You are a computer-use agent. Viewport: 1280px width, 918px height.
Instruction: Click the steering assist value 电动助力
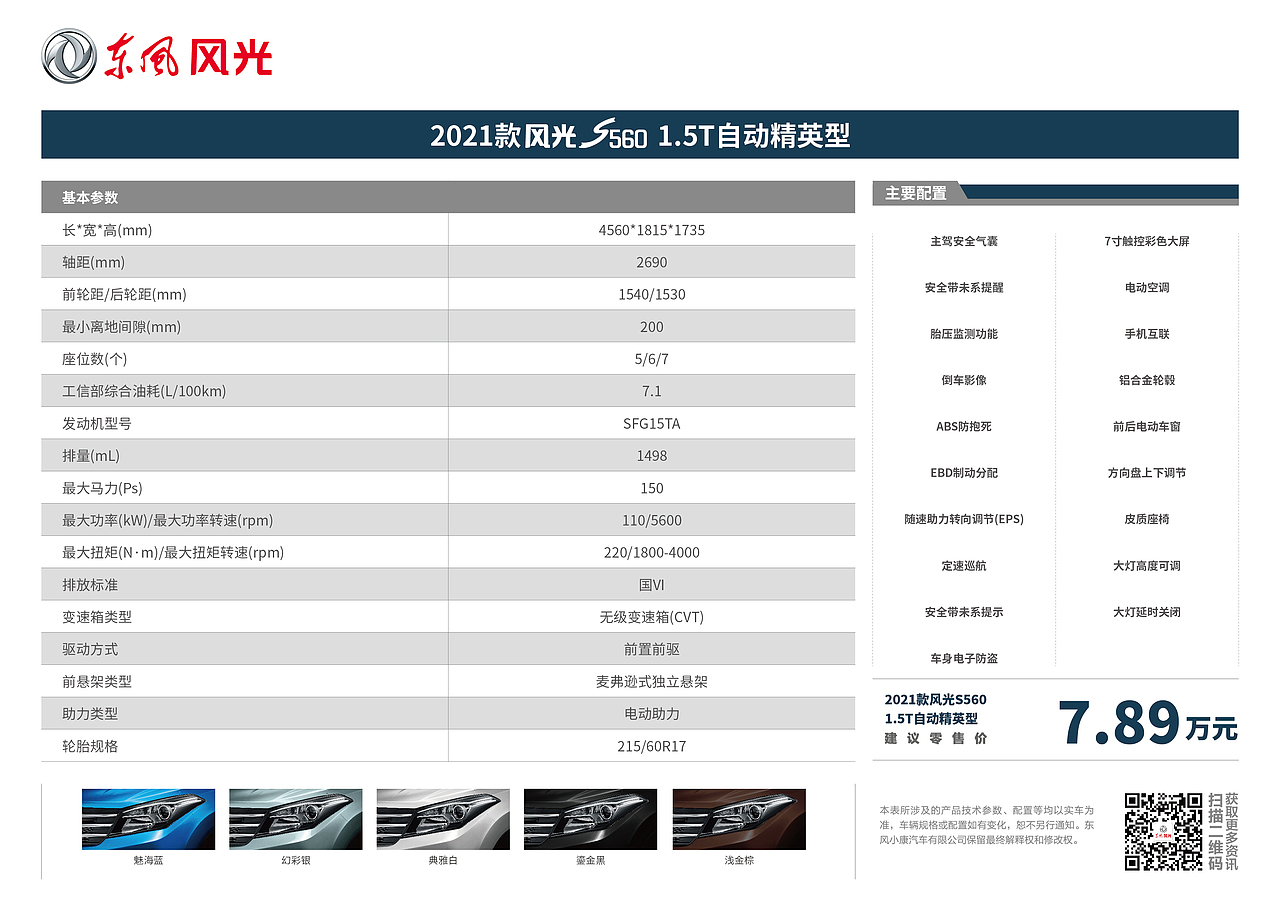[x=652, y=714]
